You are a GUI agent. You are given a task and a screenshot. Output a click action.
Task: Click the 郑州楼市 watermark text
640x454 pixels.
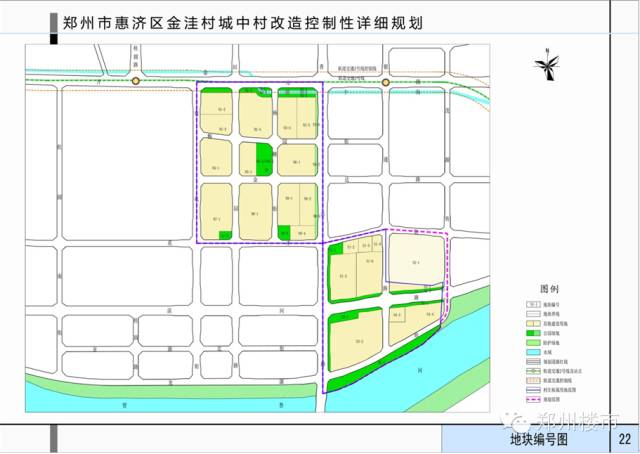pos(574,418)
